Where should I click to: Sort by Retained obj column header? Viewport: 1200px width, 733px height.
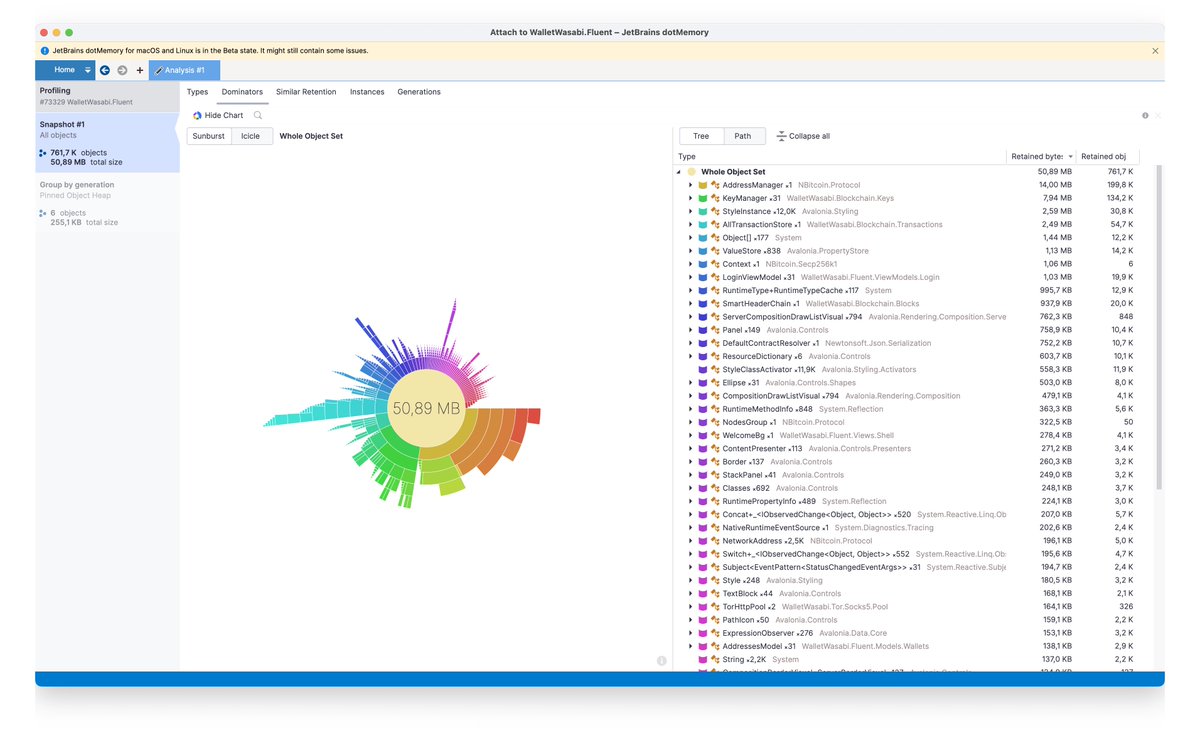(x=1107, y=157)
